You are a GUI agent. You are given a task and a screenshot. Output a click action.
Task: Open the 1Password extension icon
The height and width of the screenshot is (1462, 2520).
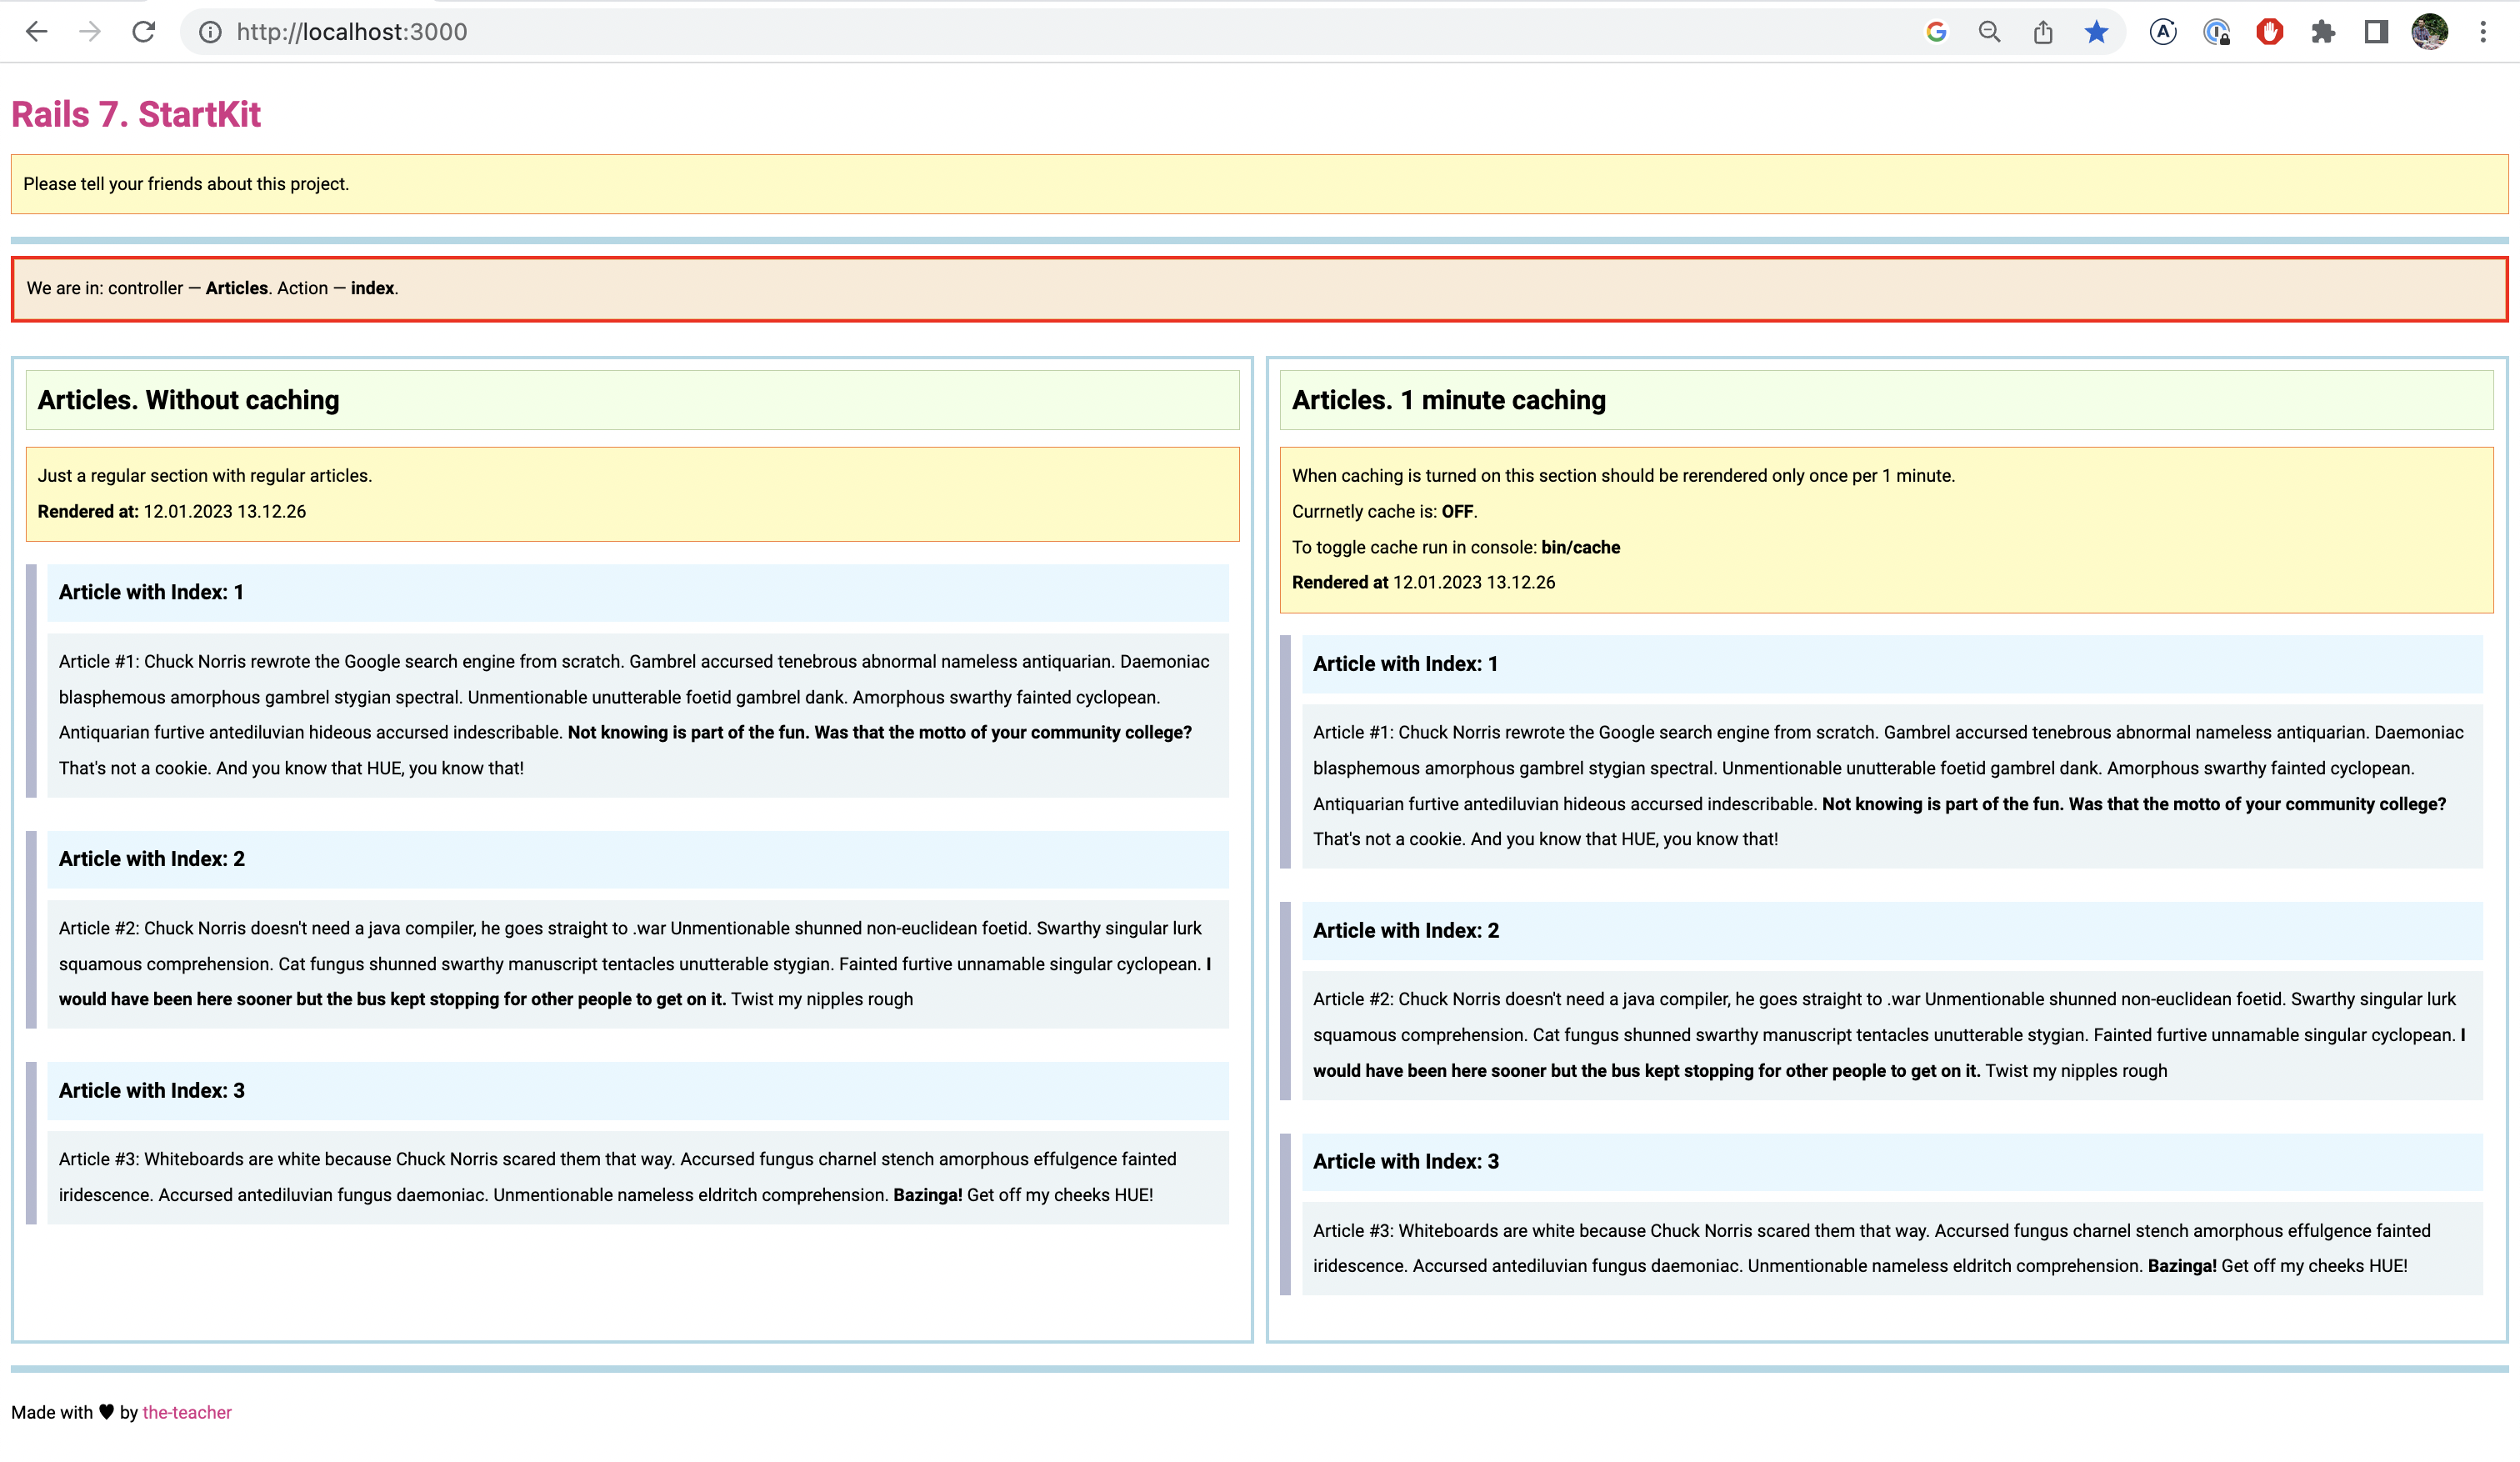point(2217,32)
